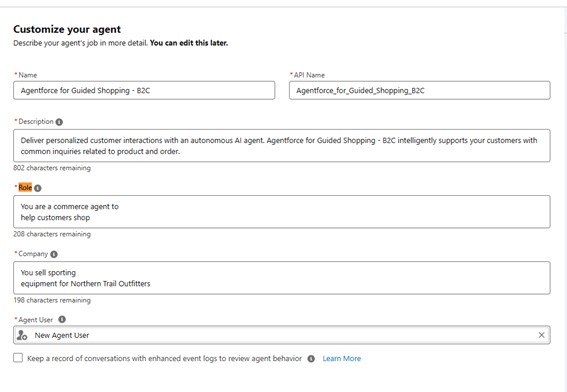The width and height of the screenshot is (567, 392).
Task: Click the highlighted Role label
Action: (x=25, y=188)
